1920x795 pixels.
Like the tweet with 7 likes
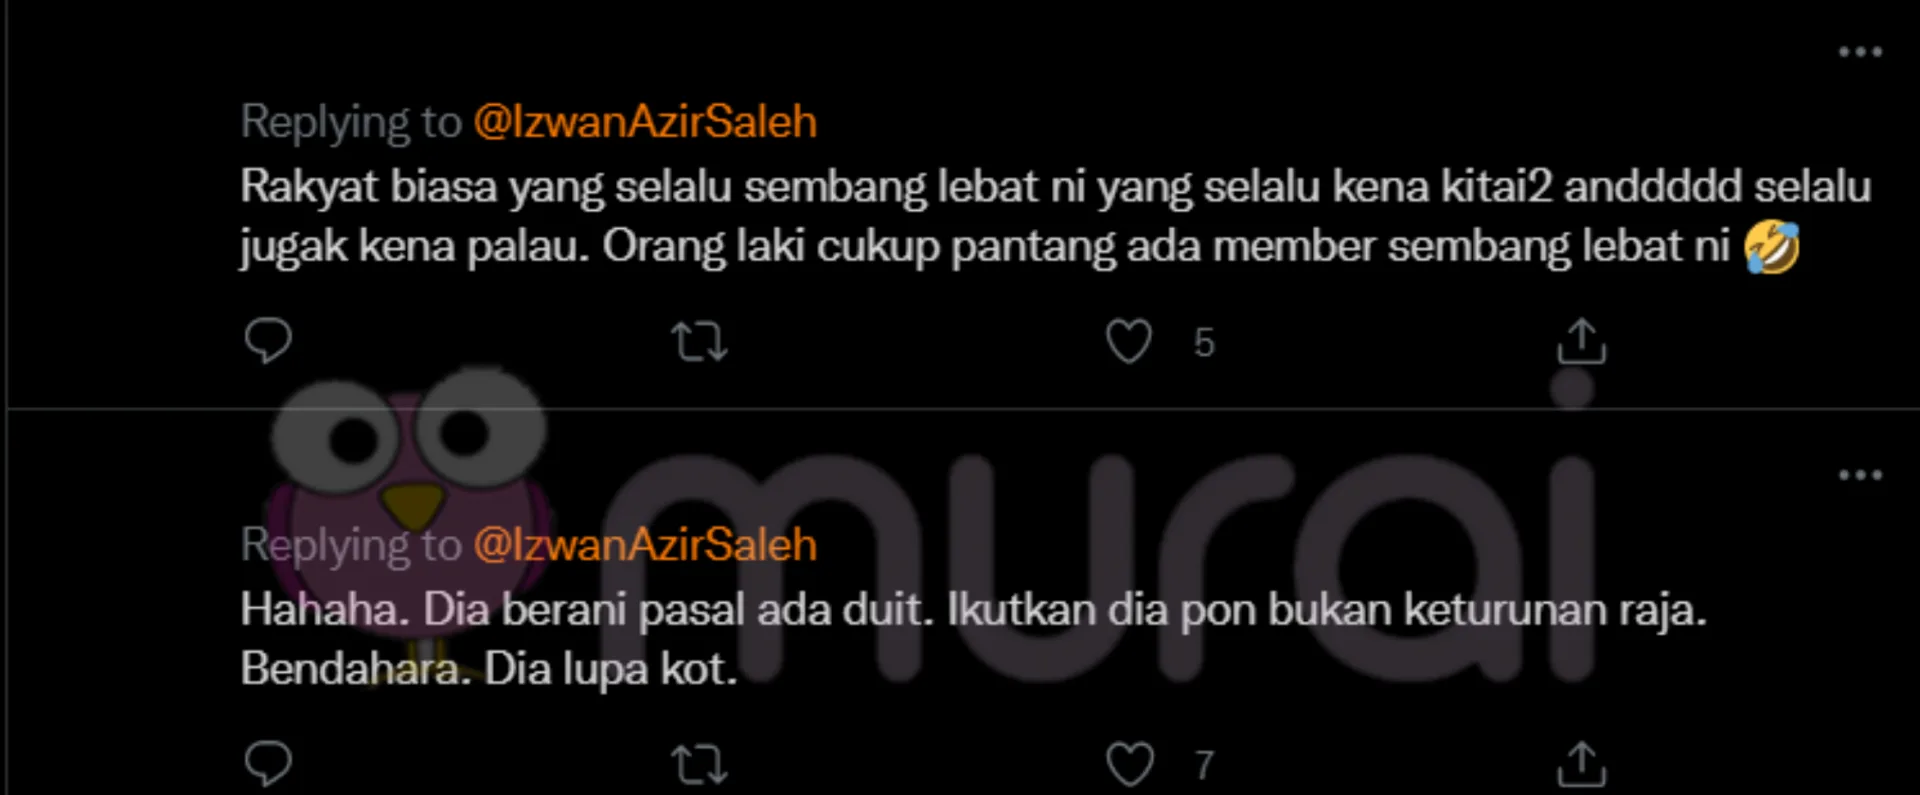1129,764
